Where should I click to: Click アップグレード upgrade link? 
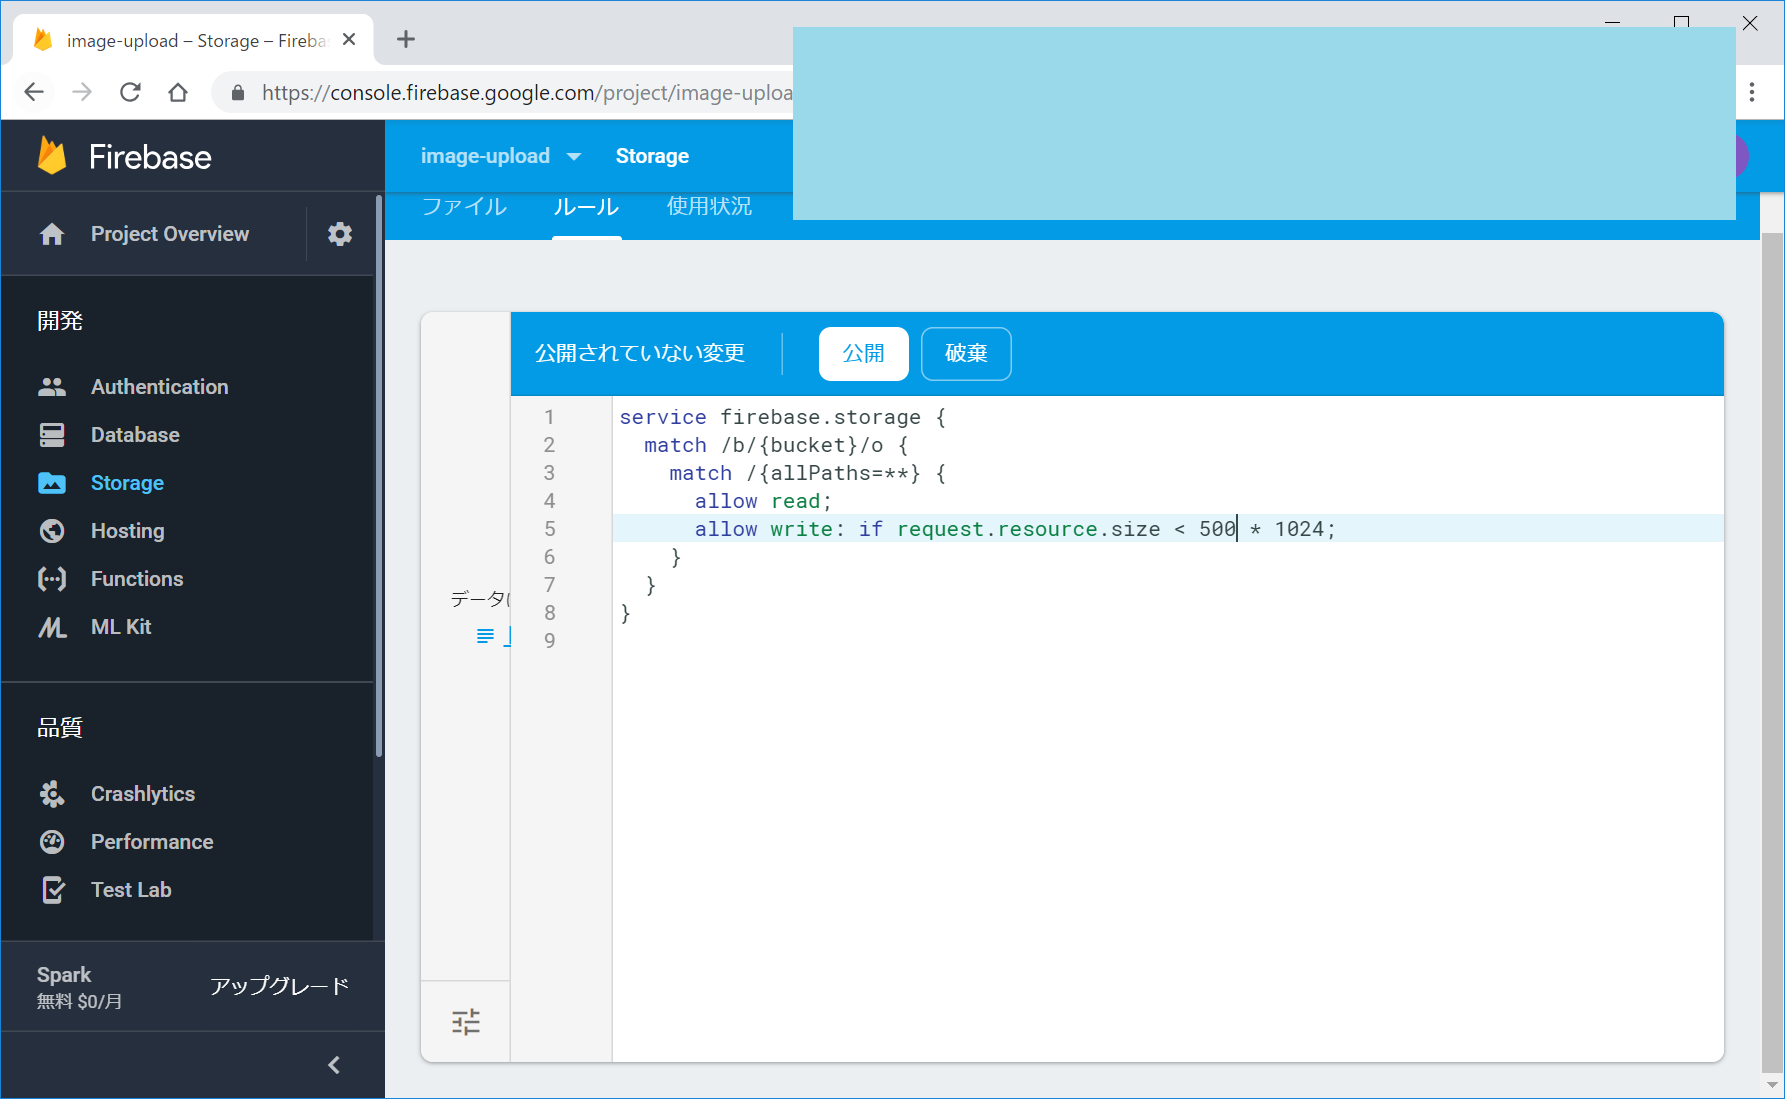(x=279, y=986)
